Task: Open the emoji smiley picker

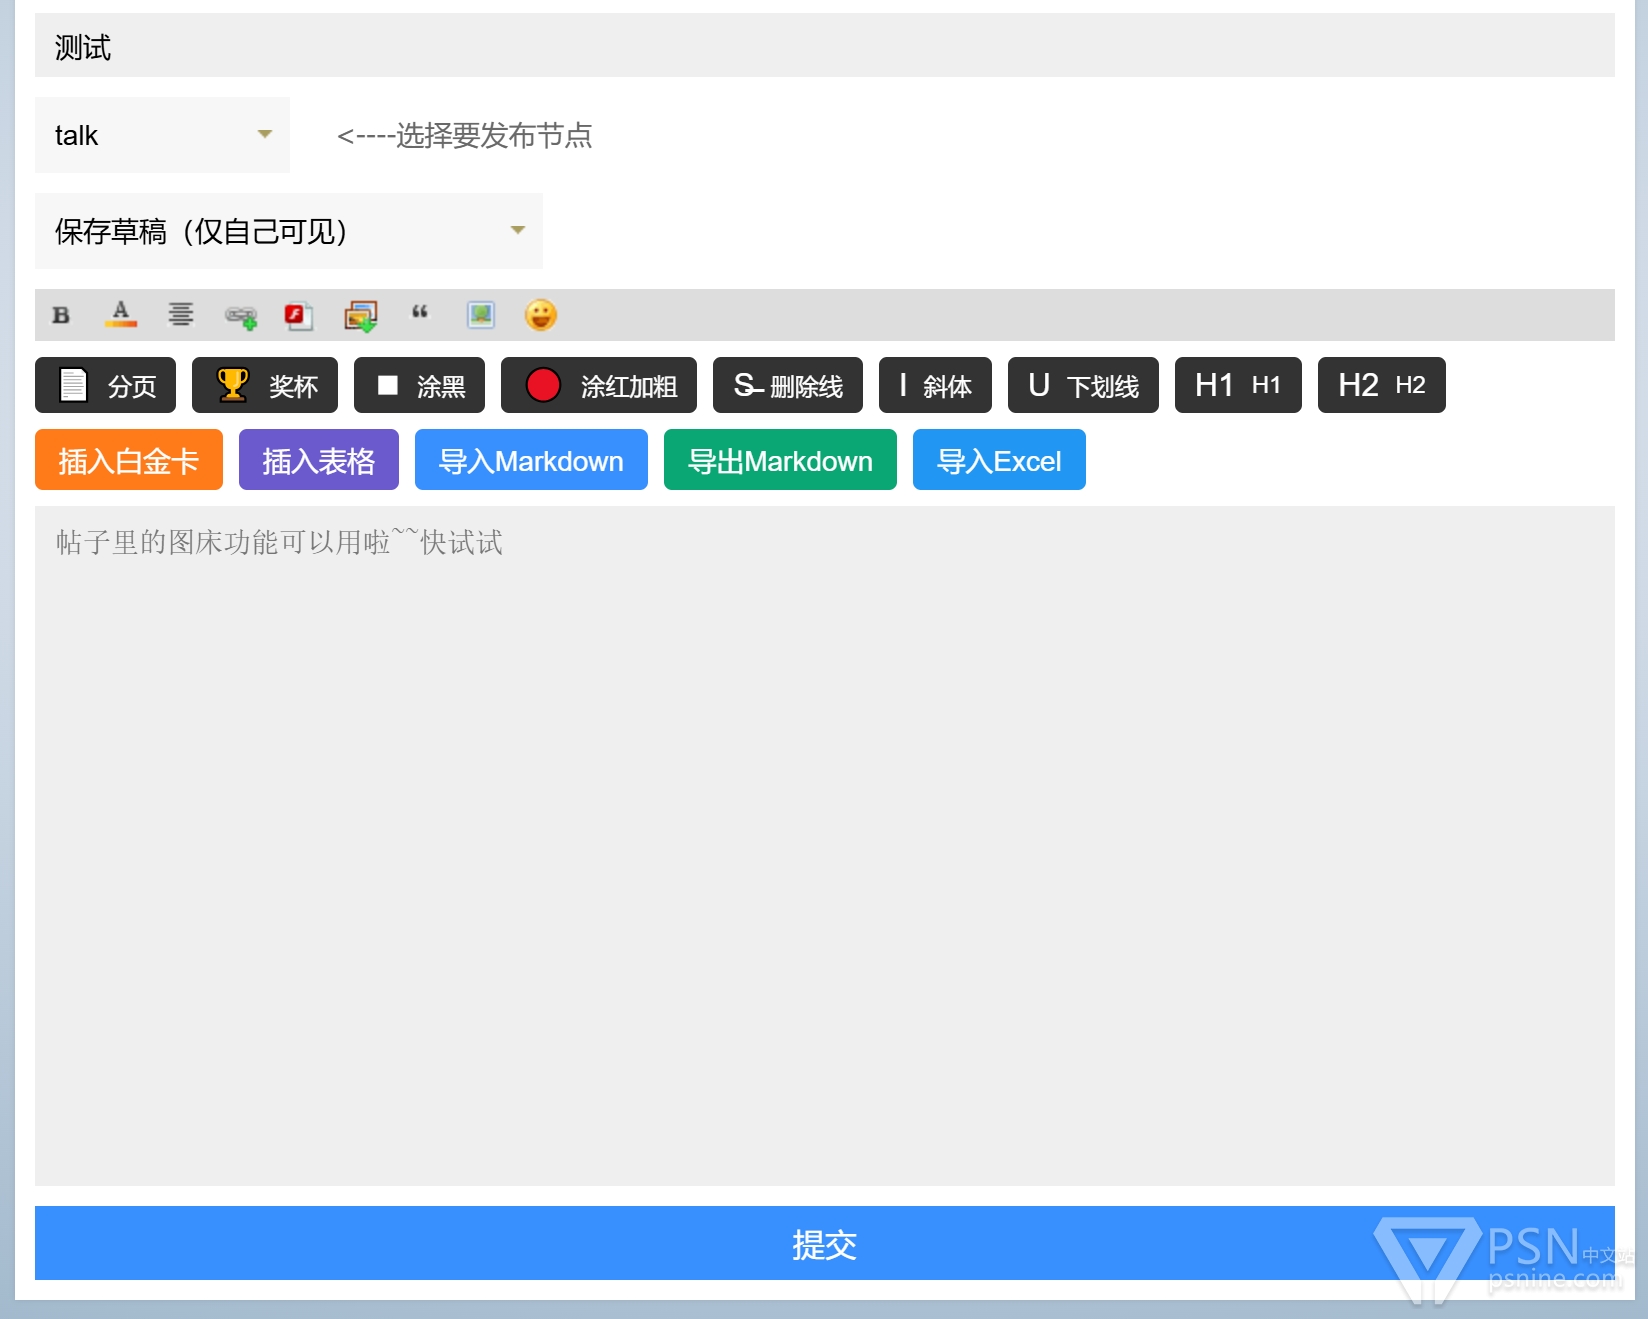Action: pyautogui.click(x=541, y=315)
